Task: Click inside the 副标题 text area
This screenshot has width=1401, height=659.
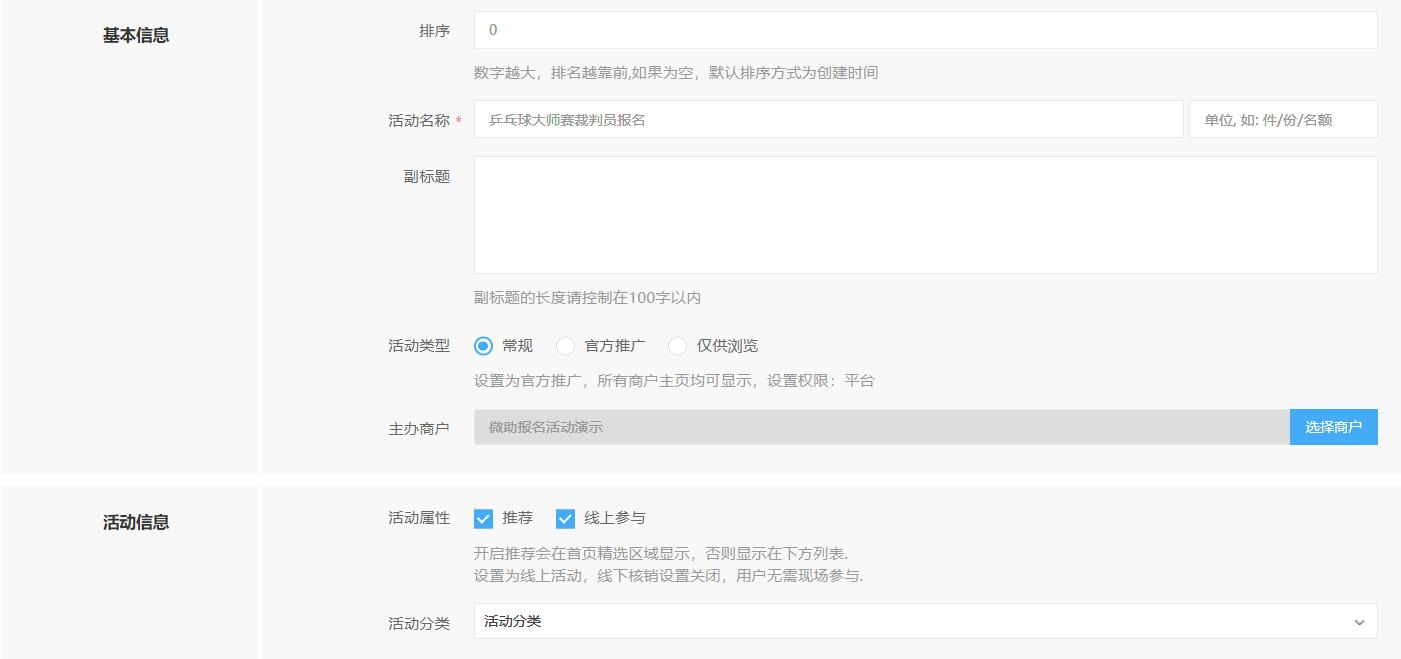Action: pyautogui.click(x=925, y=214)
